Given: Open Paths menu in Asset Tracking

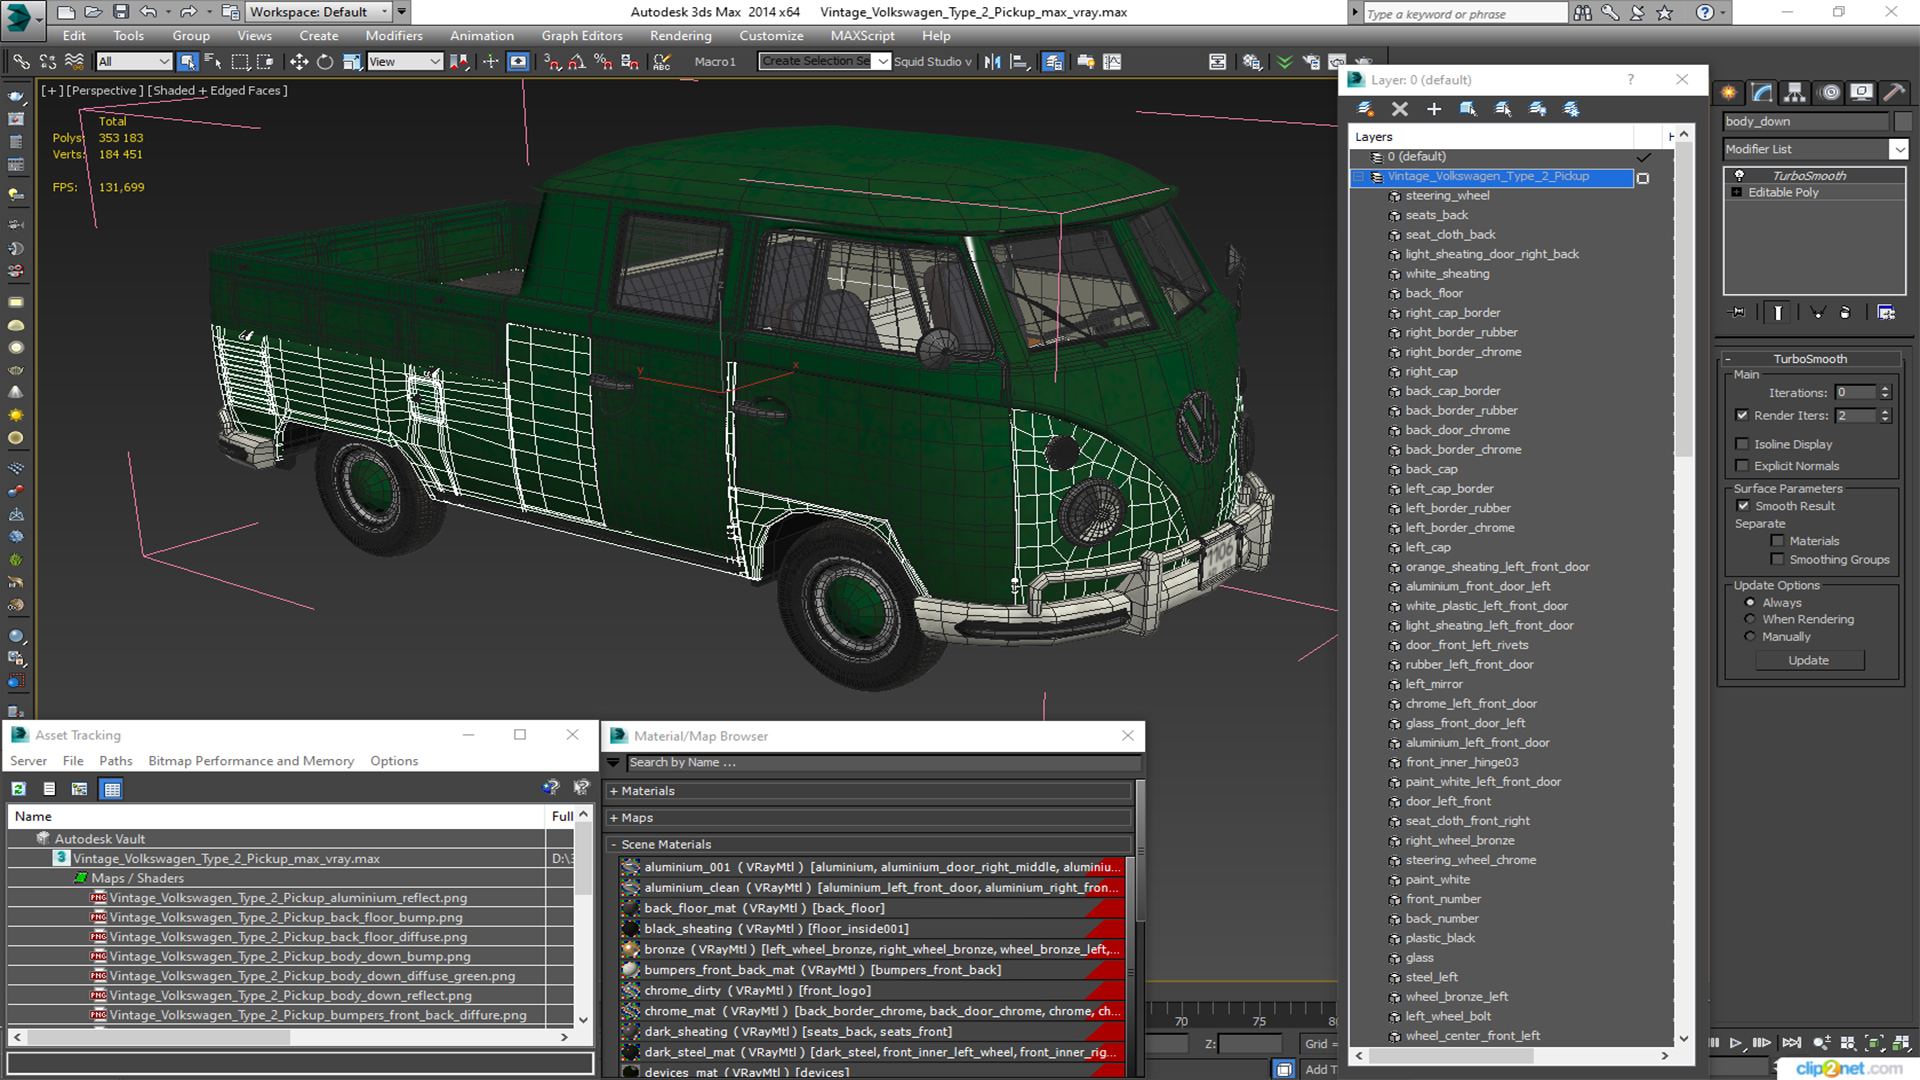Looking at the screenshot, I should (115, 761).
